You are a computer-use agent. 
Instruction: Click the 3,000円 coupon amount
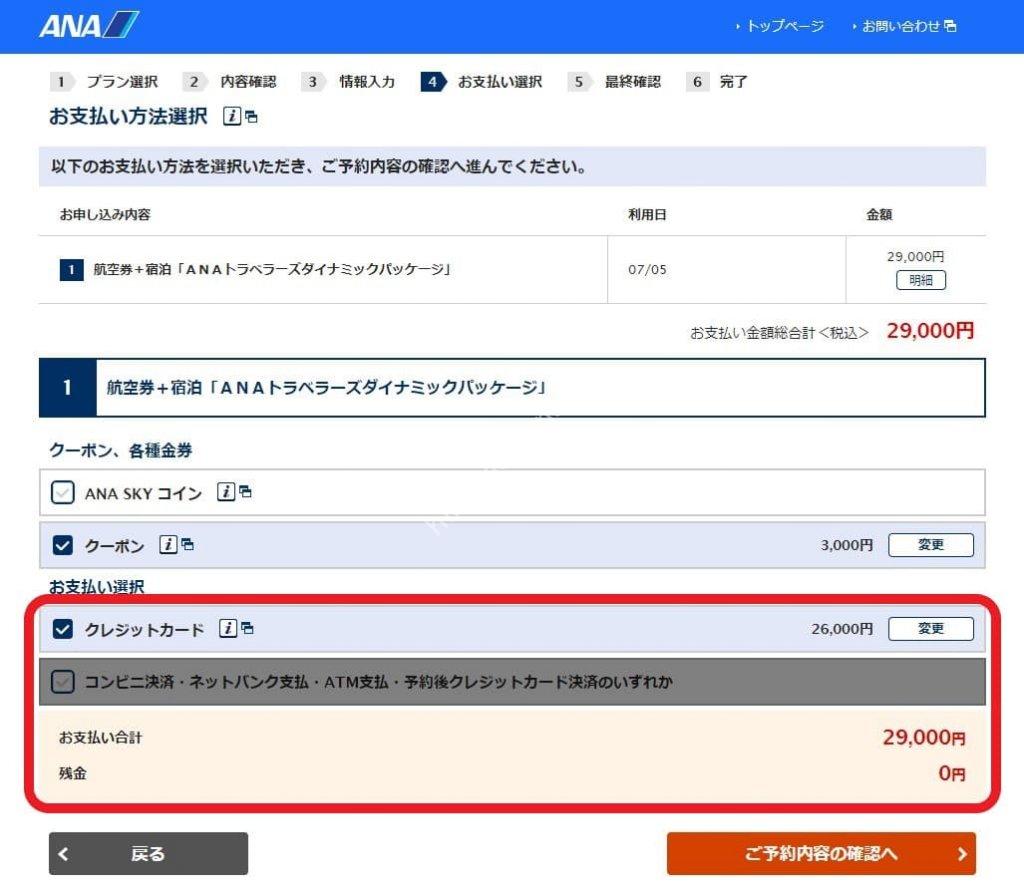(846, 545)
